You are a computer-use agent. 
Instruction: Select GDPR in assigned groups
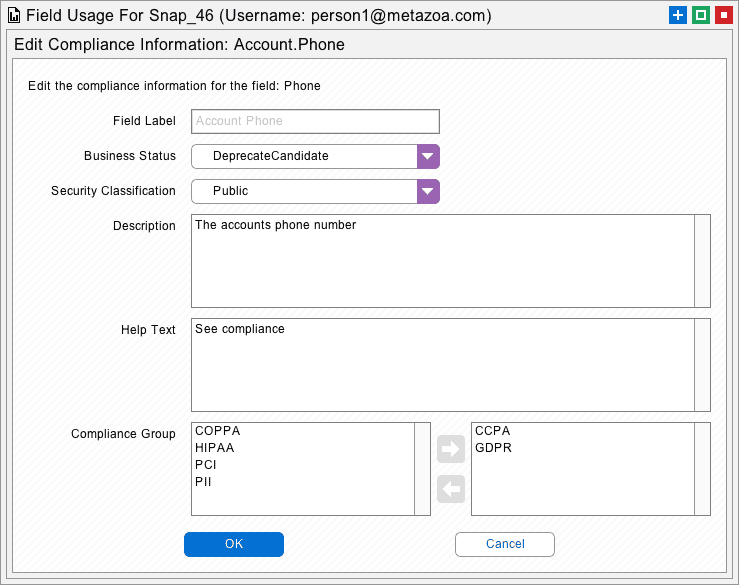point(493,448)
